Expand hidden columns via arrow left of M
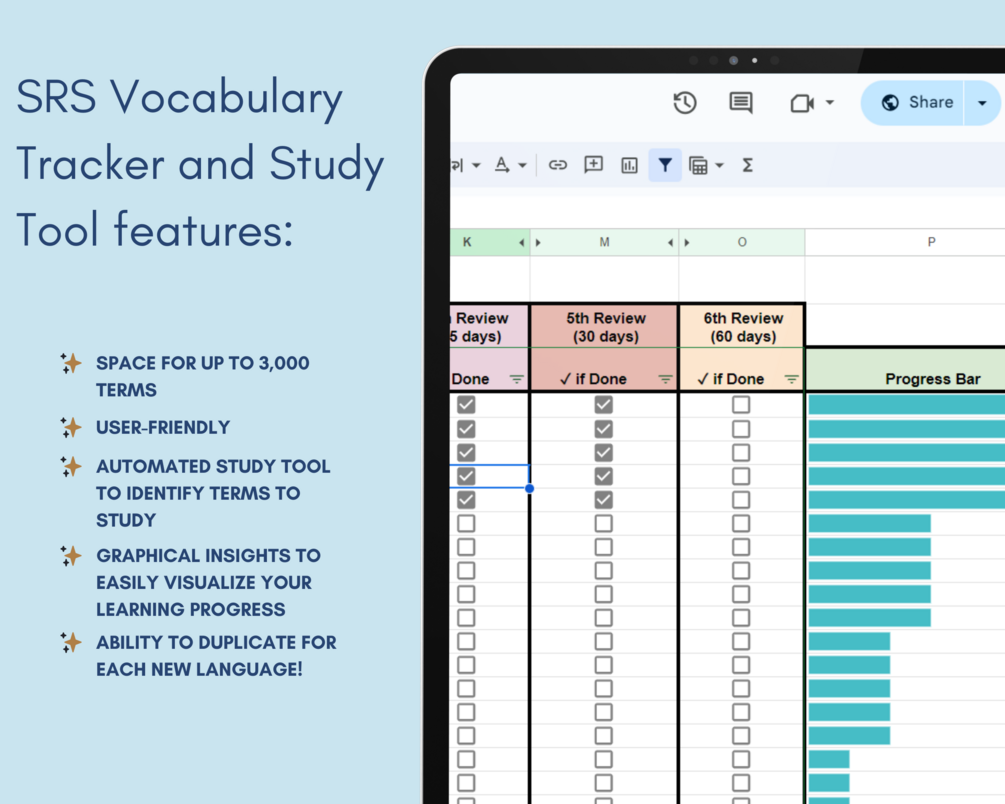The height and width of the screenshot is (804, 1005). click(x=538, y=242)
